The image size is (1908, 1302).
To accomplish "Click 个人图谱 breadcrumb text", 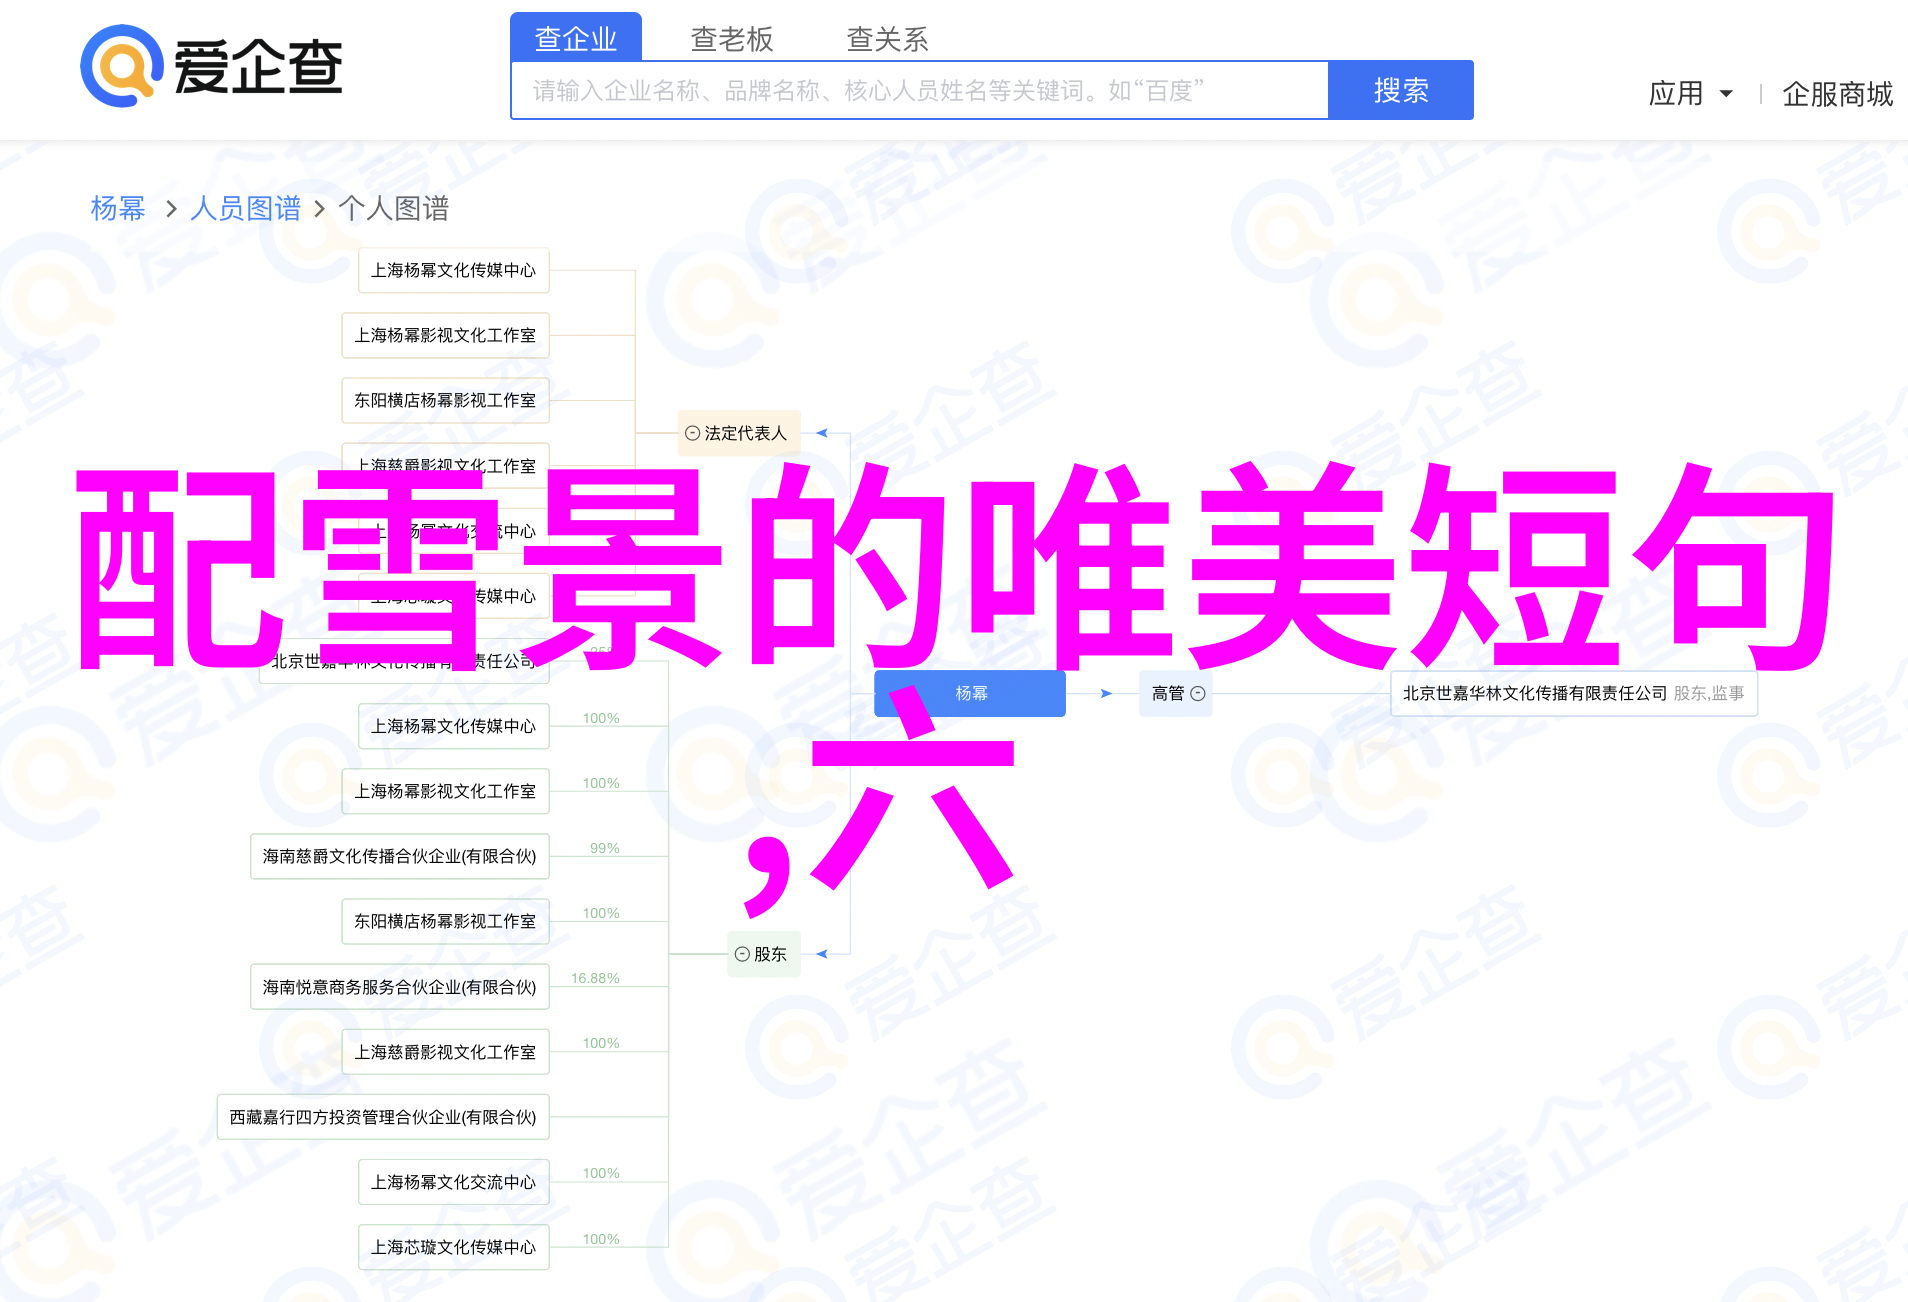I will [x=394, y=208].
